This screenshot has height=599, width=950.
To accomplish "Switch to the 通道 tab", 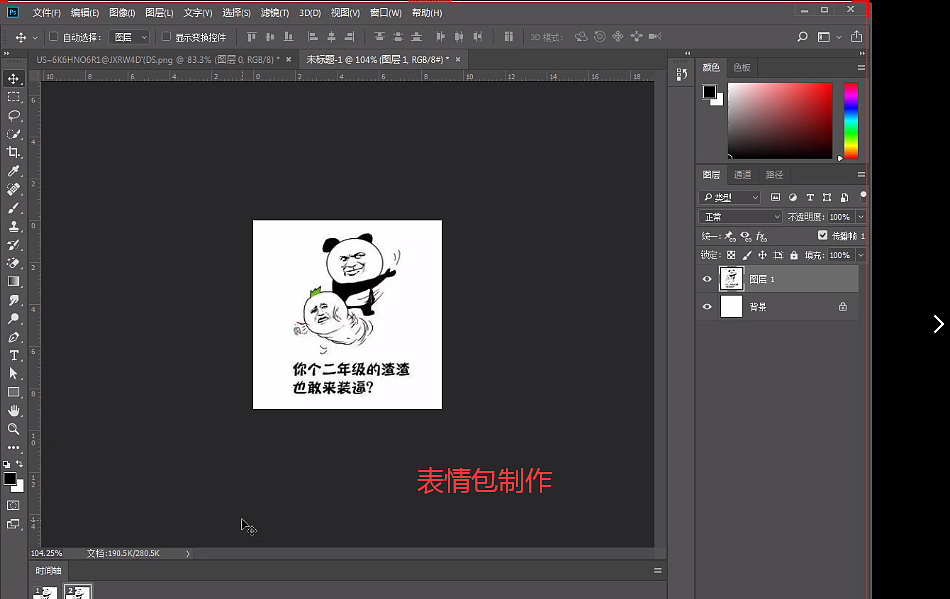I will (742, 174).
